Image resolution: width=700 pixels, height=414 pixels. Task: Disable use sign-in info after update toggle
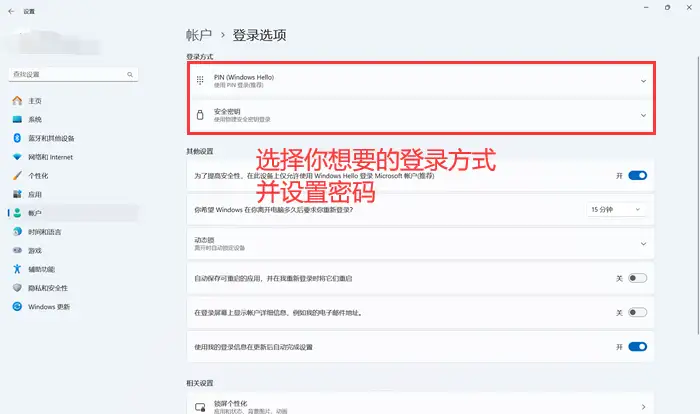point(638,347)
